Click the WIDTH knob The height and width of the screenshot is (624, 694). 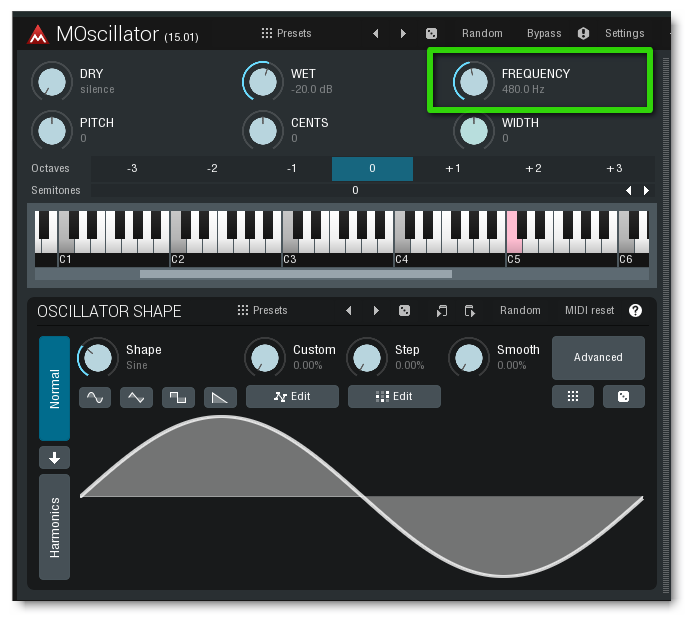(x=474, y=131)
